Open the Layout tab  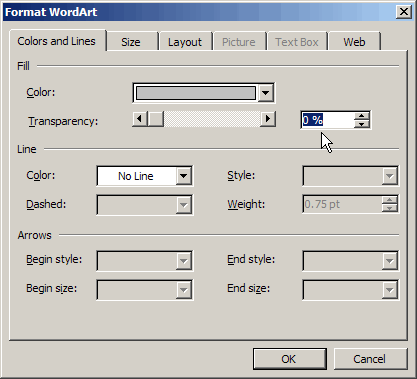click(185, 42)
